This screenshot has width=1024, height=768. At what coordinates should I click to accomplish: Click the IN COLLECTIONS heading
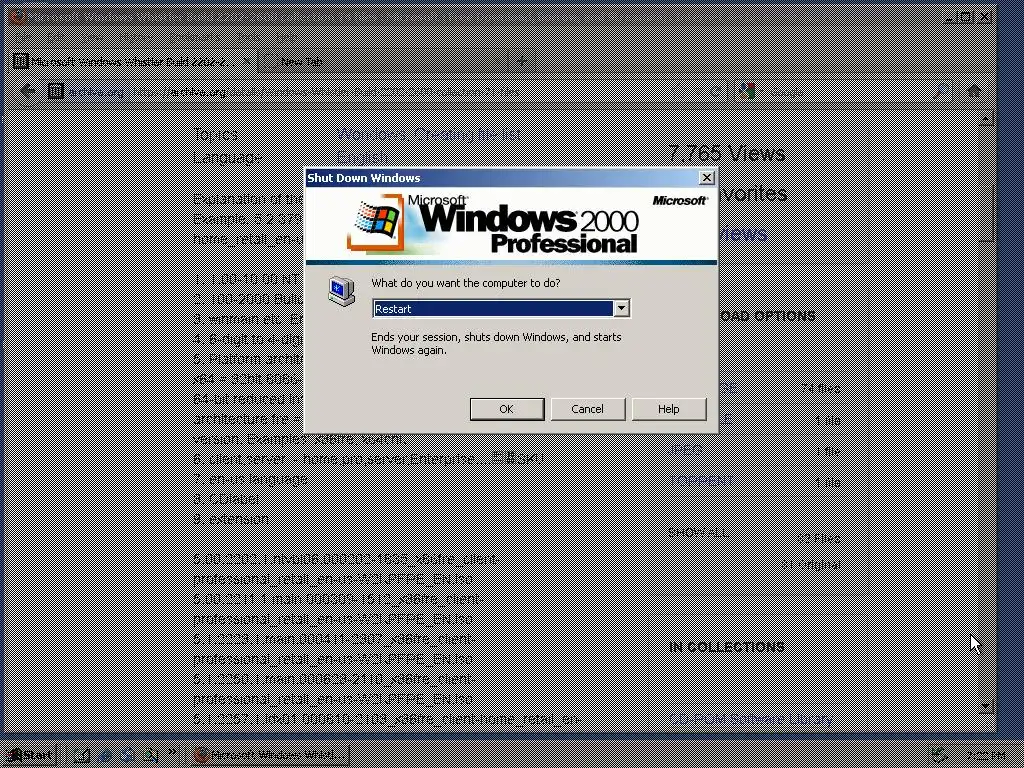727,647
